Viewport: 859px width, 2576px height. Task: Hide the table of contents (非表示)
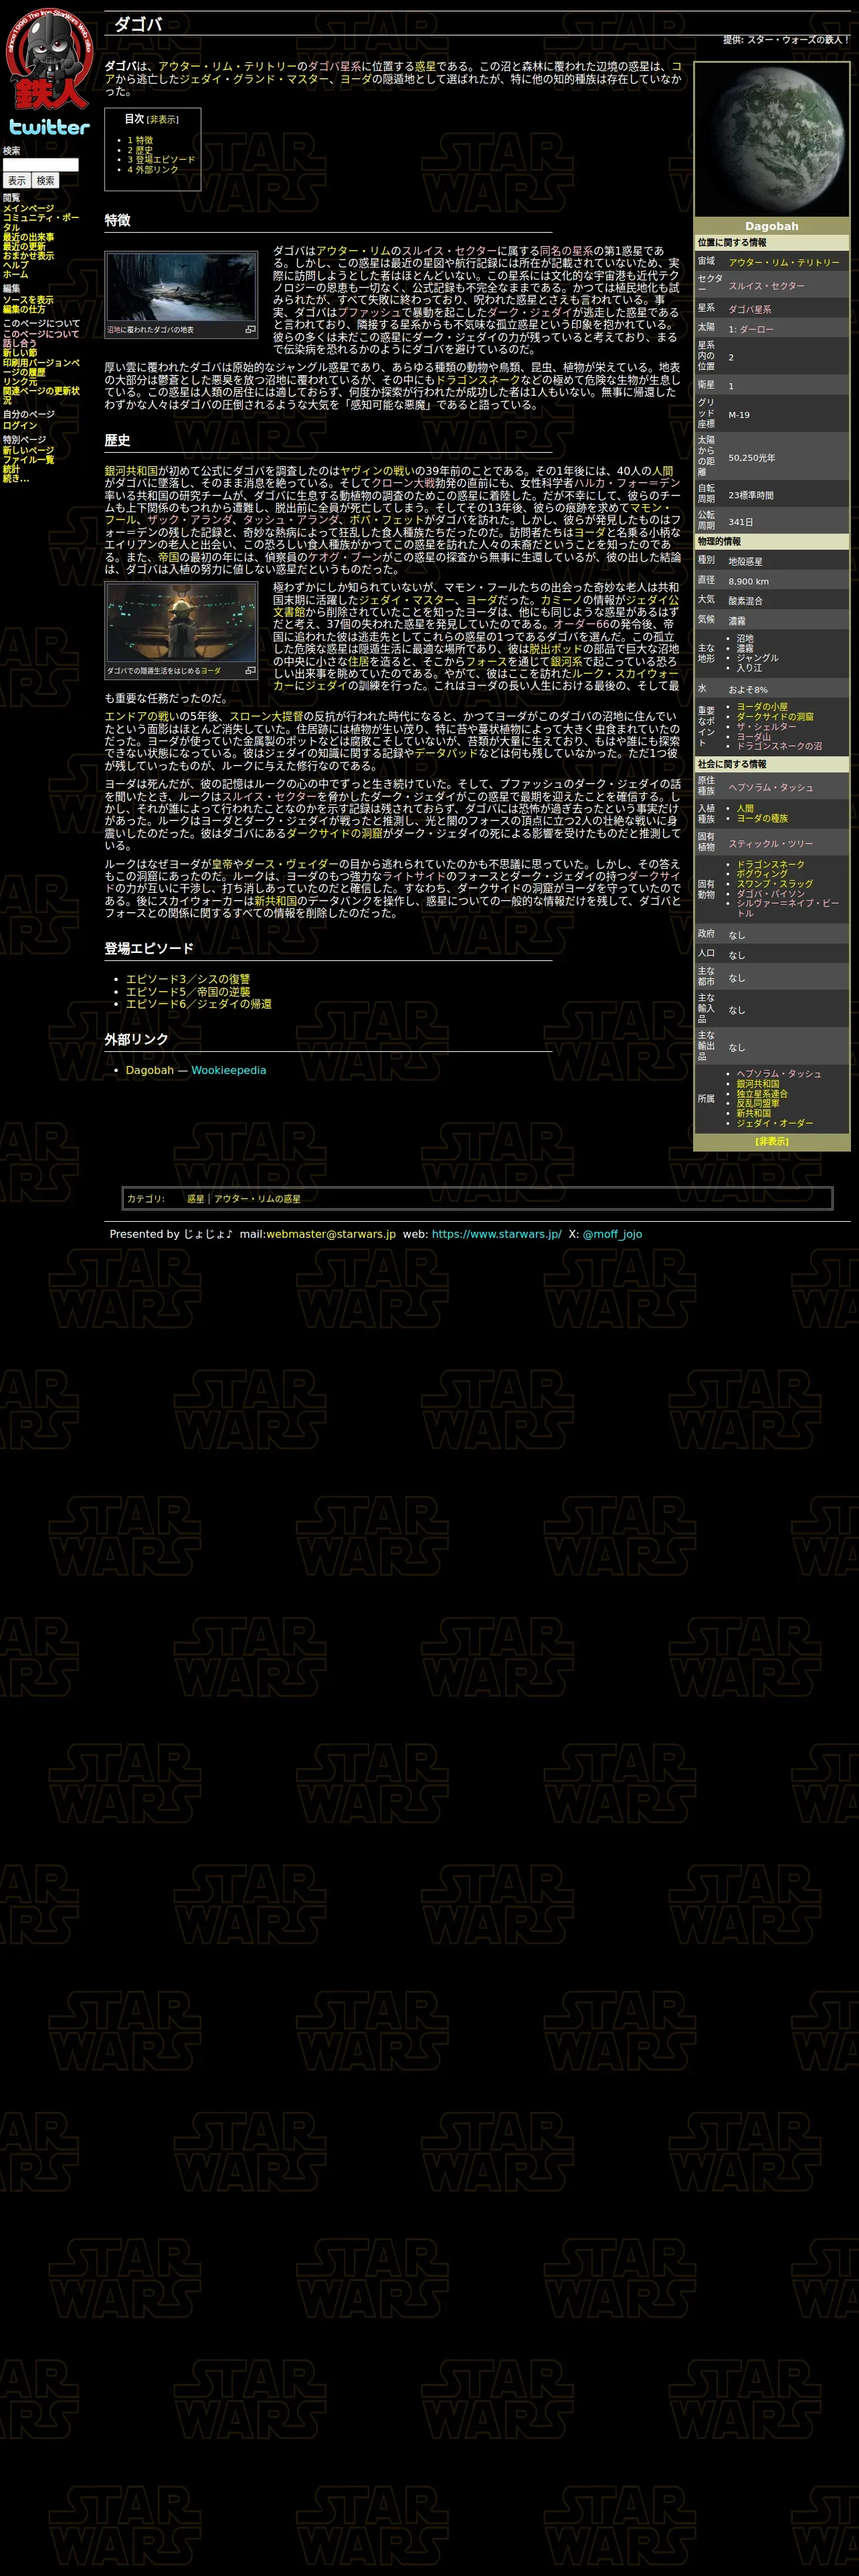click(163, 120)
